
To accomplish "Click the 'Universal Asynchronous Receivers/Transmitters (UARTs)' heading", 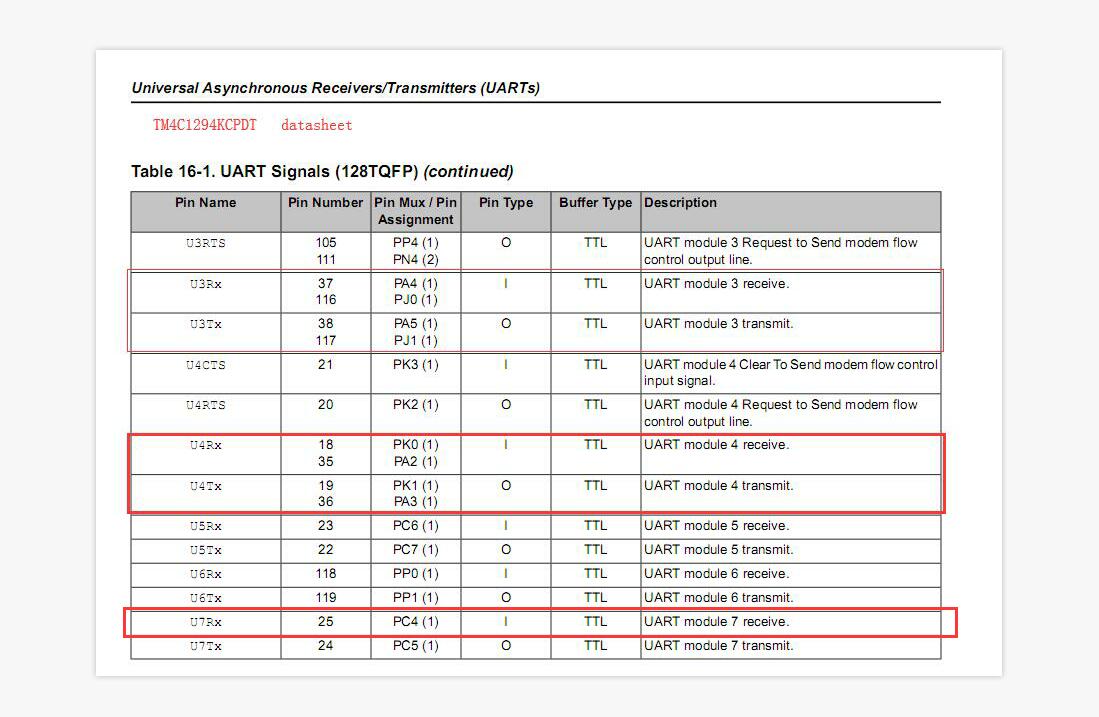I will [x=336, y=88].
